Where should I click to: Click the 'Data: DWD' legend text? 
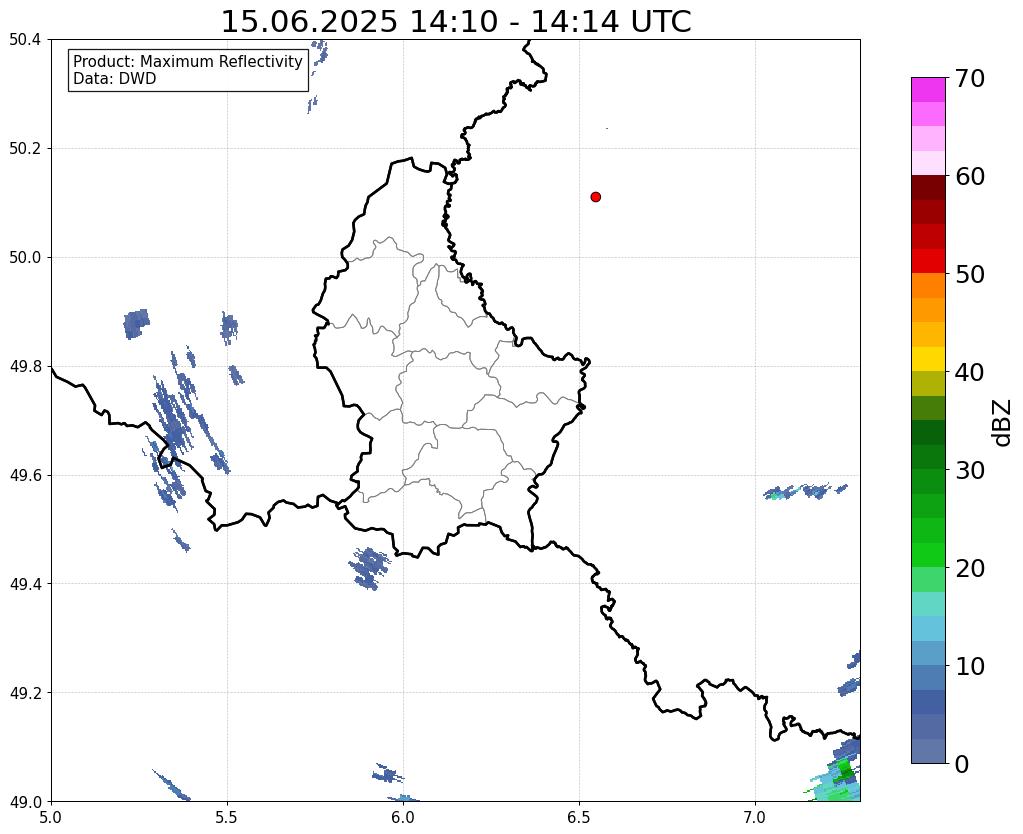pyautogui.click(x=115, y=79)
